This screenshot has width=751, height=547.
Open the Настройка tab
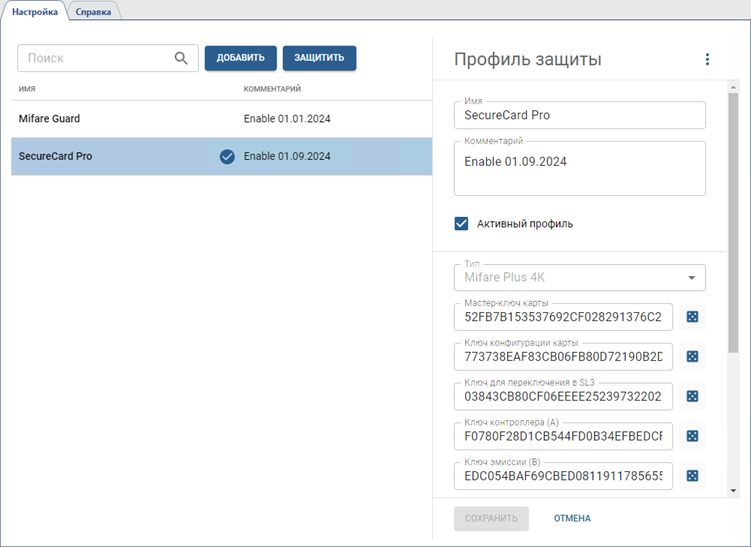pyautogui.click(x=35, y=11)
